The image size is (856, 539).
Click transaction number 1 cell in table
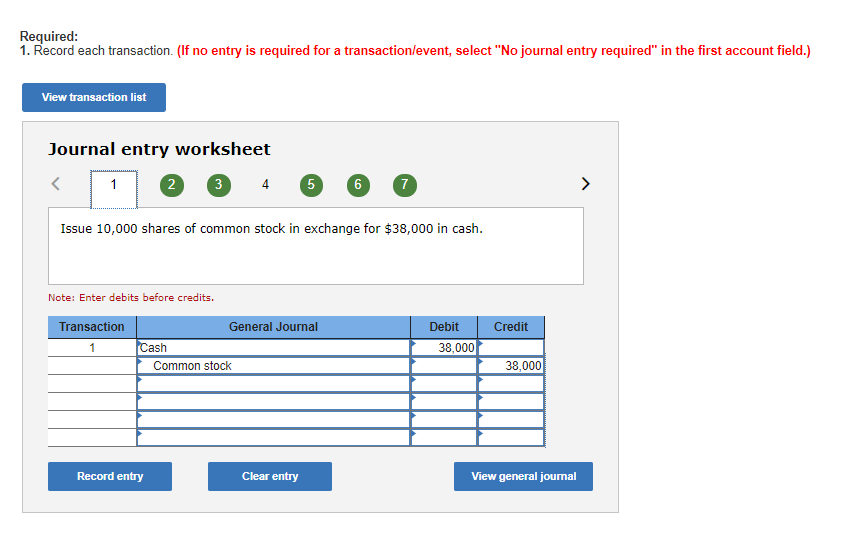(x=92, y=348)
